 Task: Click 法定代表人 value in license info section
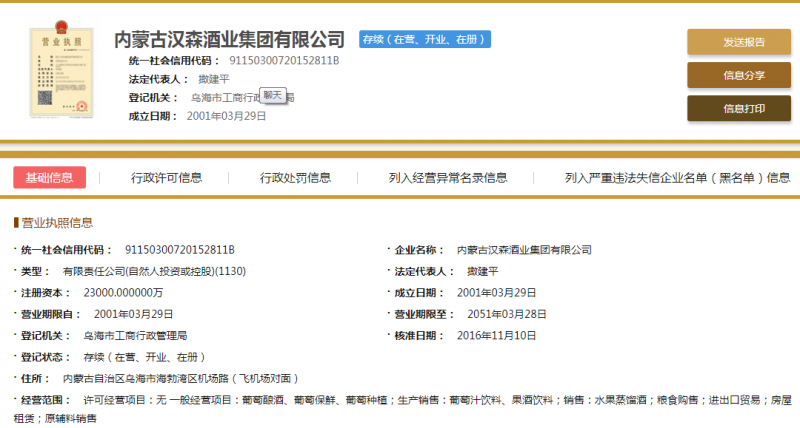(483, 271)
